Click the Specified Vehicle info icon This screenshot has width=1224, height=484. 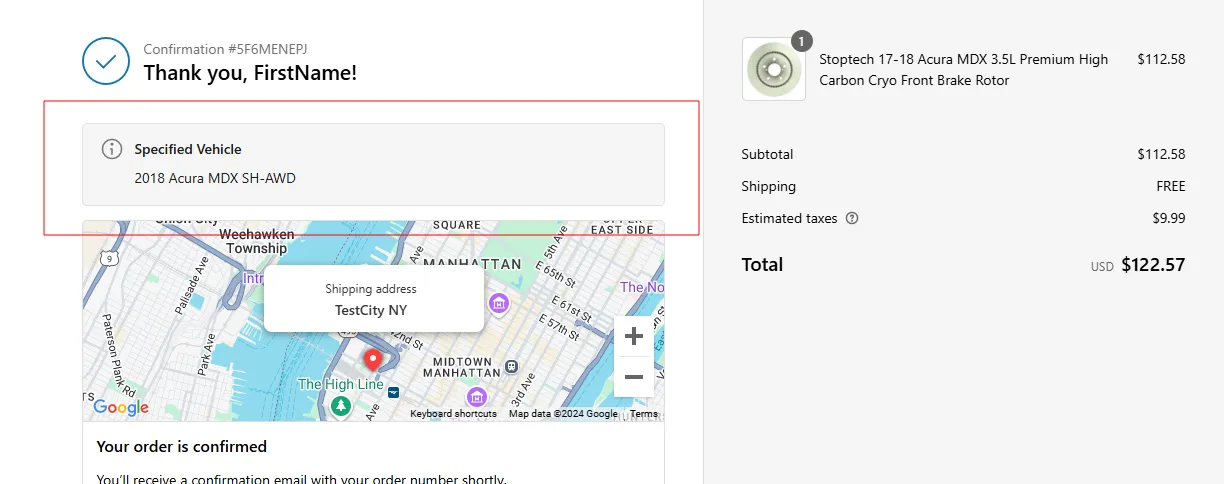pos(112,149)
